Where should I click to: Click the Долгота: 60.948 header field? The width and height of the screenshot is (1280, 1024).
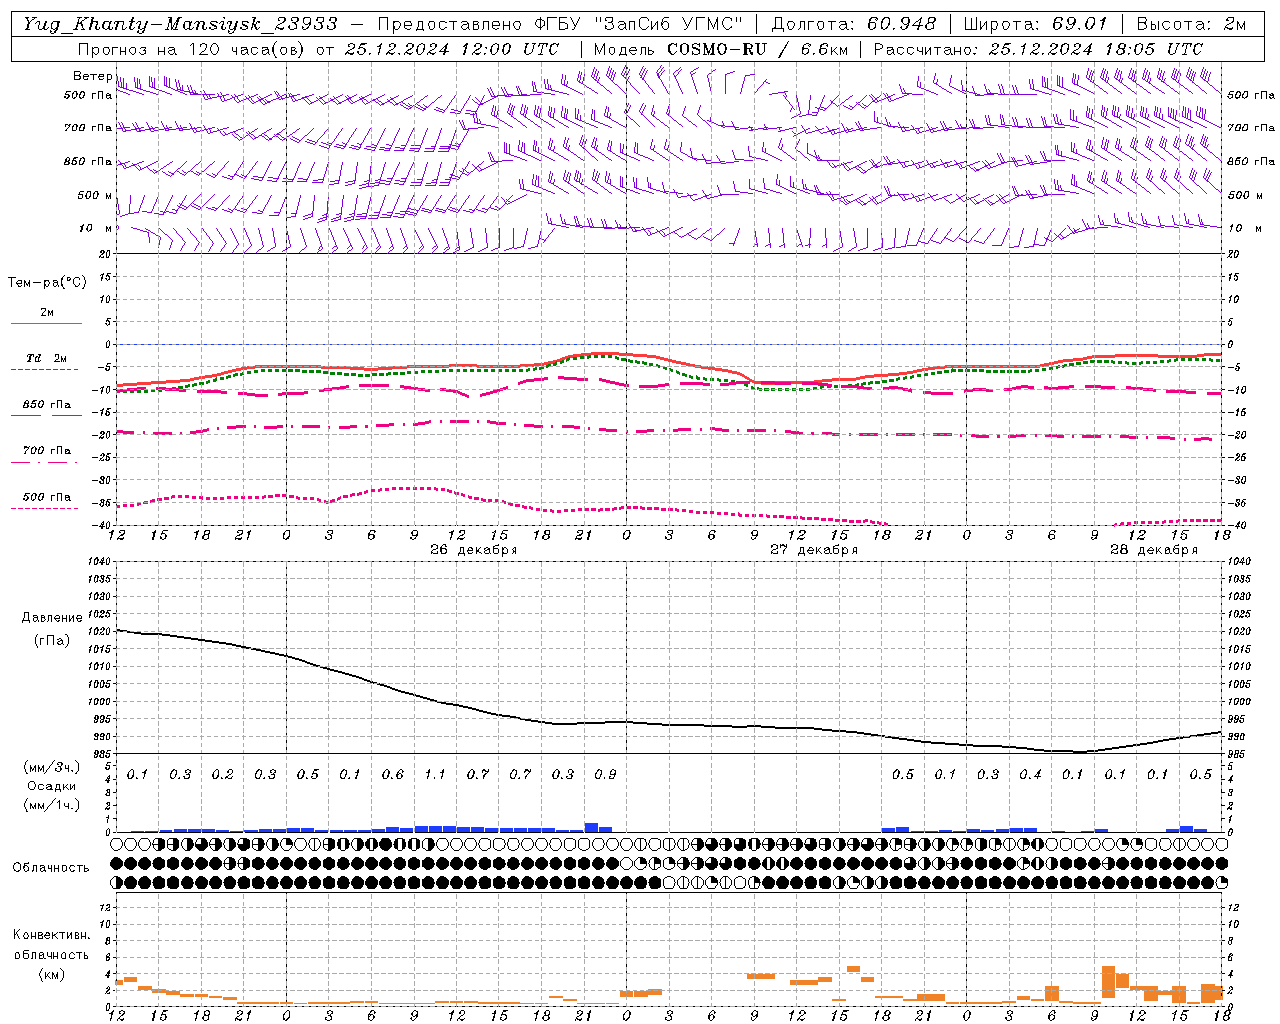[x=854, y=24]
